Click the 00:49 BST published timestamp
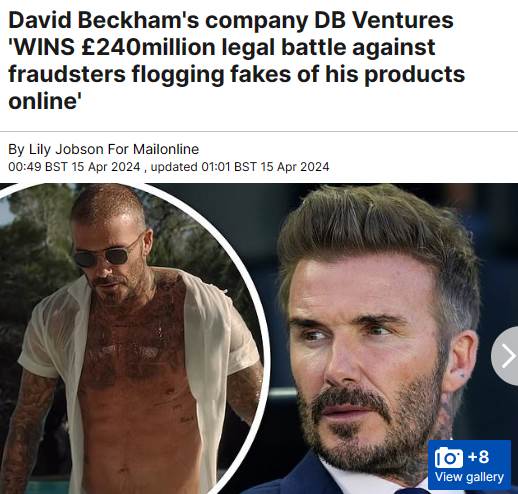 point(74,167)
